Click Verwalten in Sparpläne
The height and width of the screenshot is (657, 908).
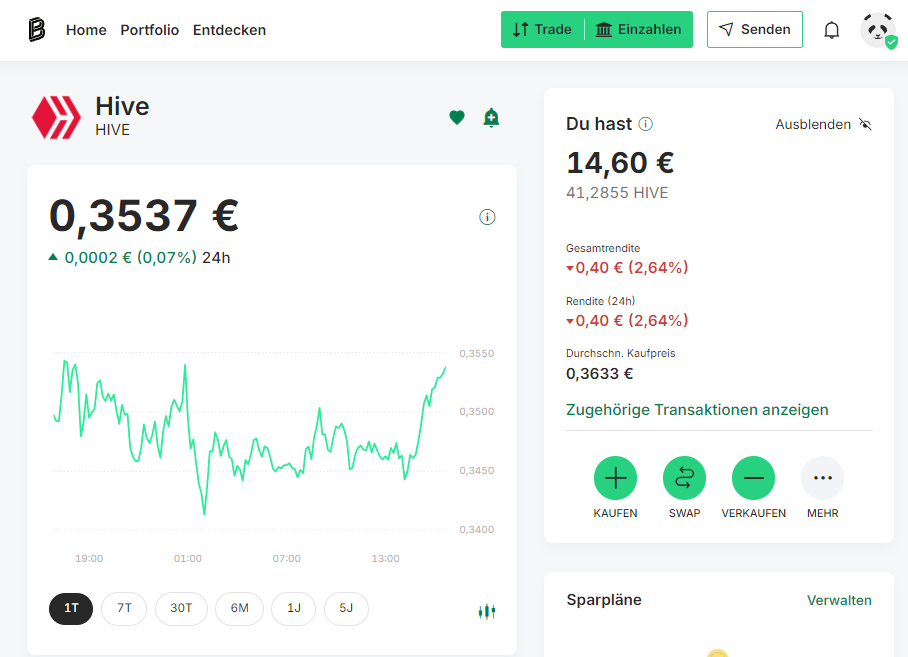click(839, 600)
